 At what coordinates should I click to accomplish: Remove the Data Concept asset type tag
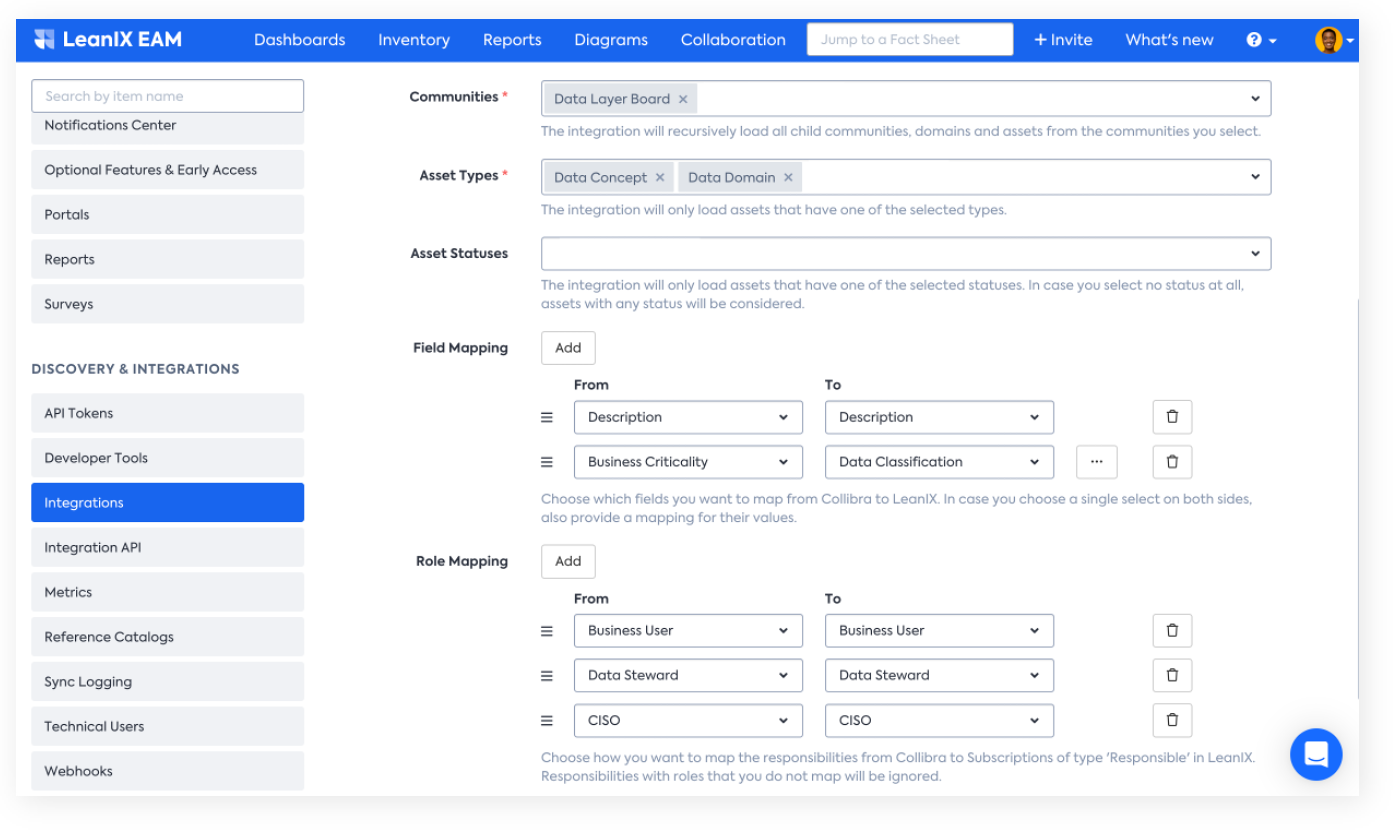[x=660, y=177]
